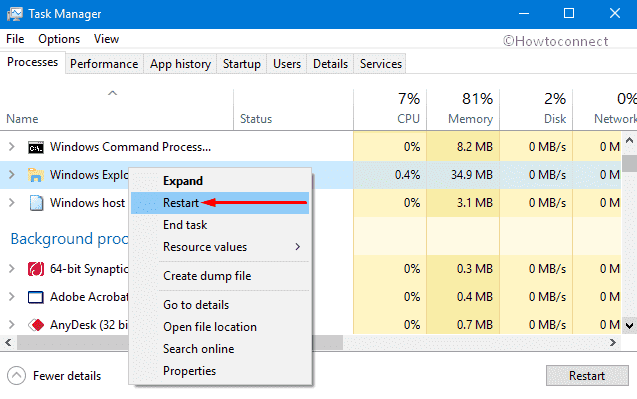Click the vertical scrollbar thumb

629,163
